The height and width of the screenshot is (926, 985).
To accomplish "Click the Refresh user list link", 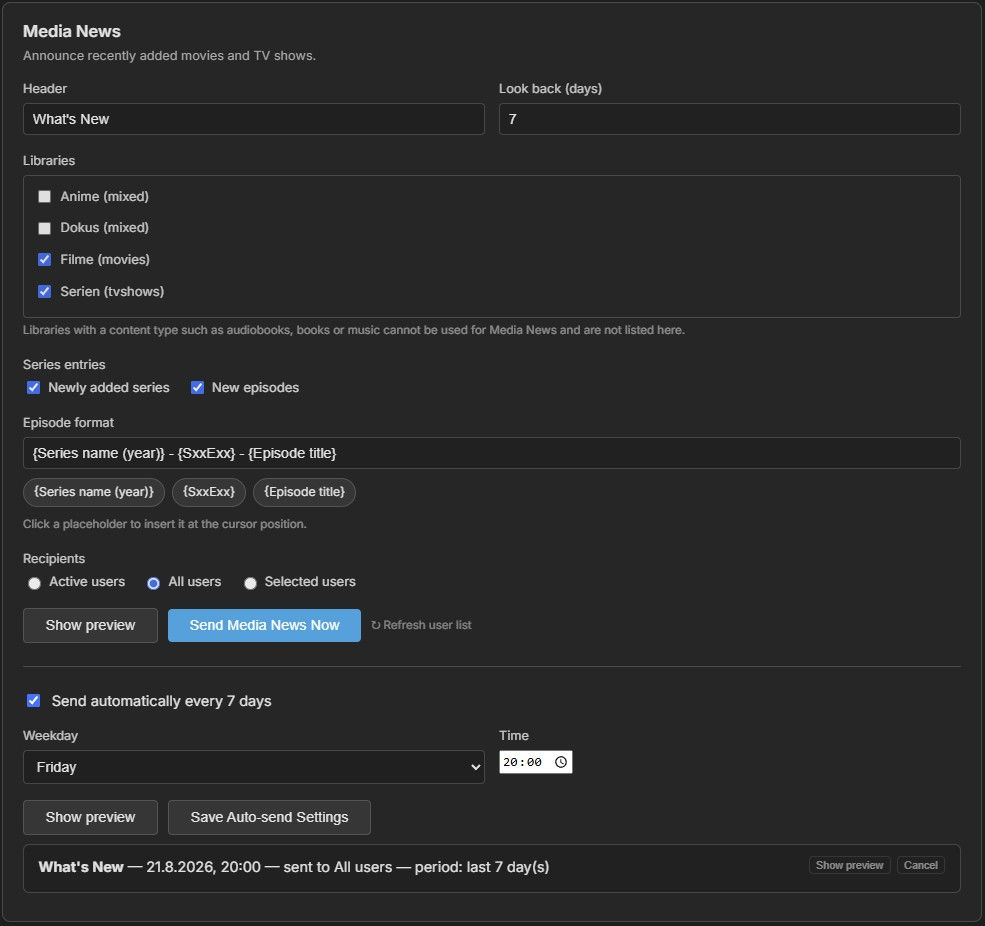I will point(421,625).
